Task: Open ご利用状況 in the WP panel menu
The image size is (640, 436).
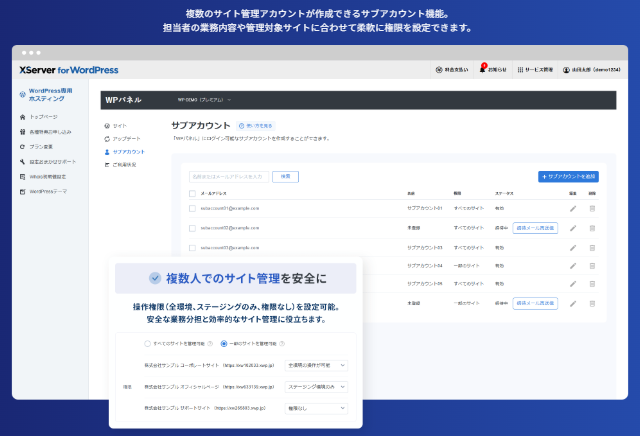Action: click(x=120, y=165)
